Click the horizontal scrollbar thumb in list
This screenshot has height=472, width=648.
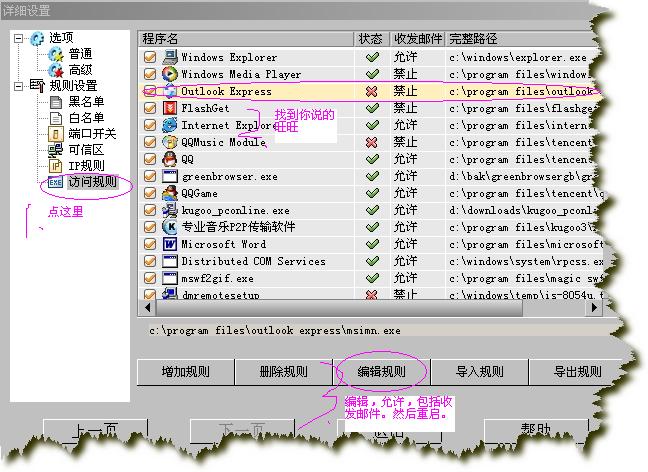tap(339, 308)
